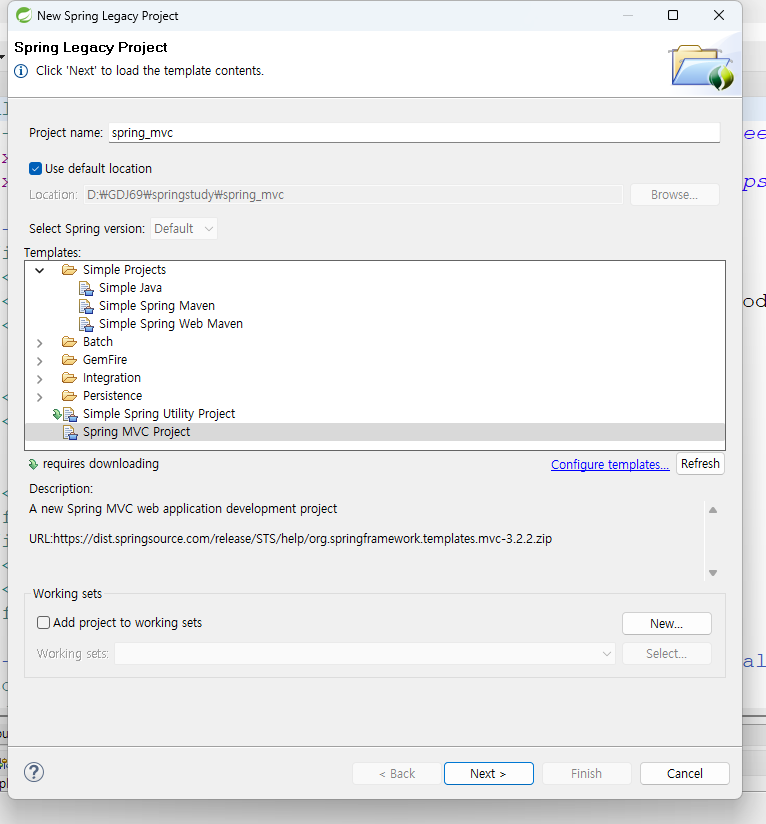This screenshot has width=766, height=824.
Task: Select the Simple Spring Web Maven template
Action: pos(171,324)
